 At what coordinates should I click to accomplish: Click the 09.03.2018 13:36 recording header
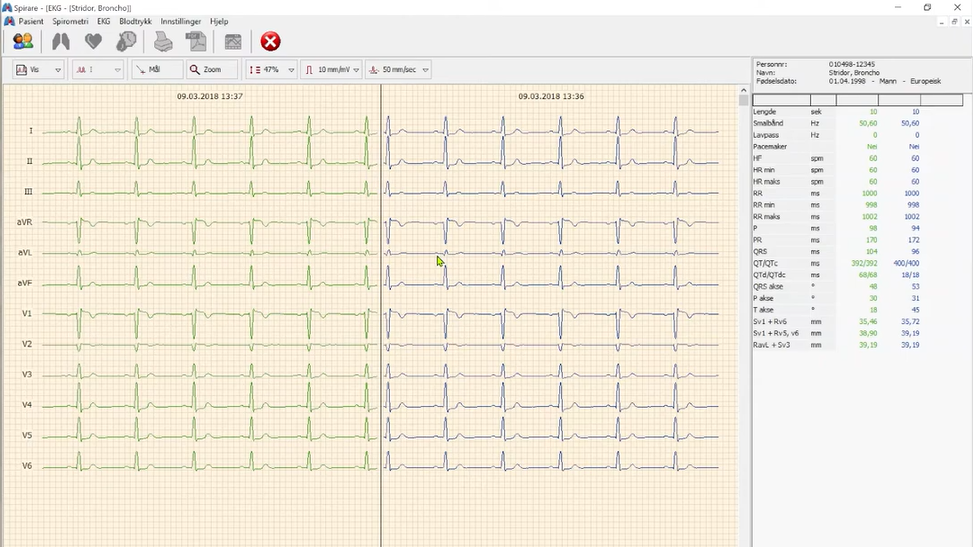click(551, 96)
